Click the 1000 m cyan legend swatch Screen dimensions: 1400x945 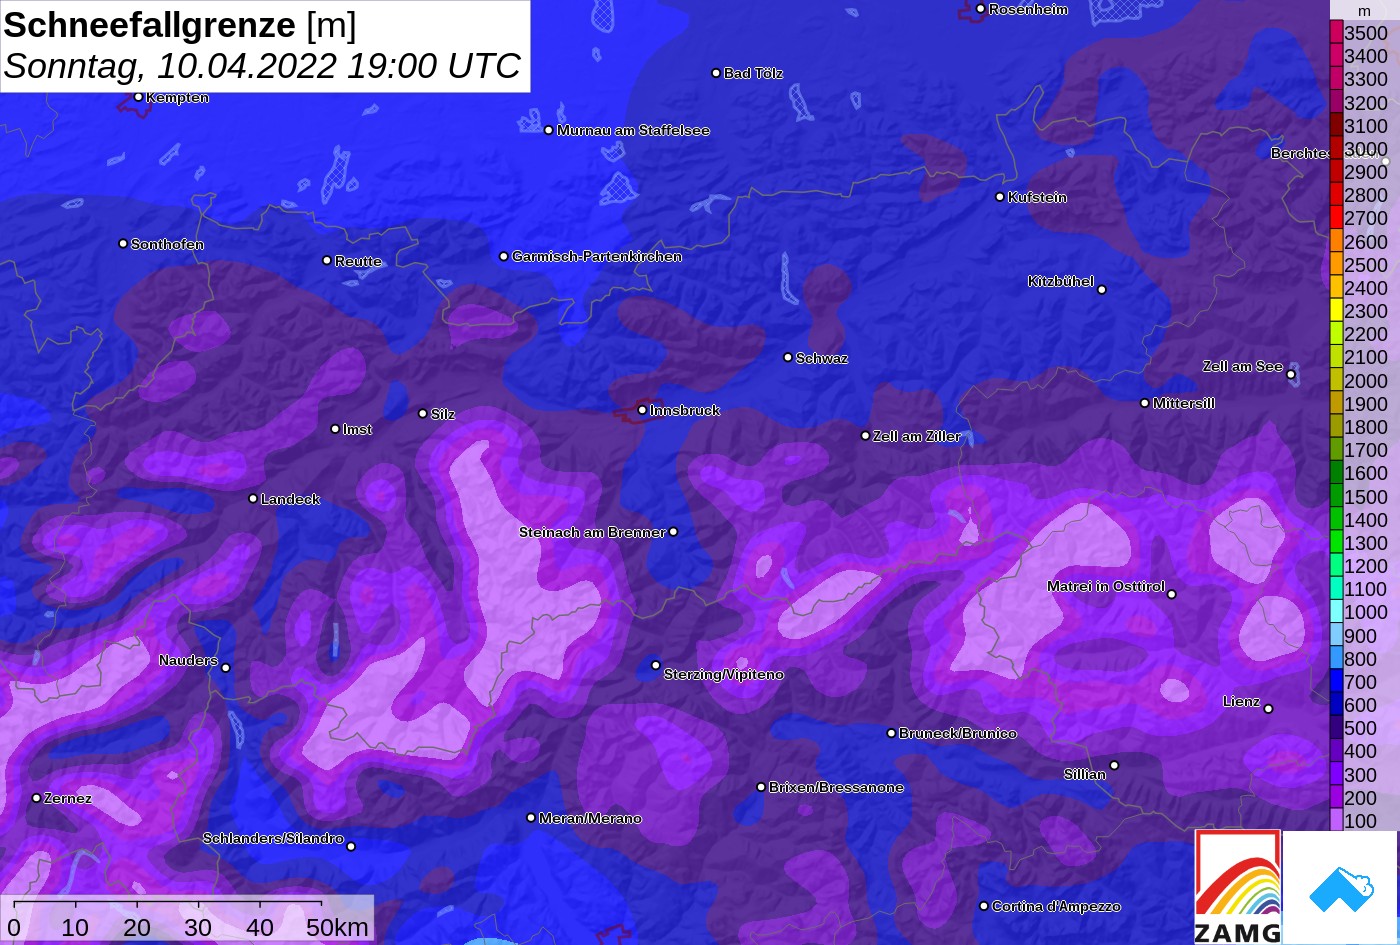coord(1336,613)
